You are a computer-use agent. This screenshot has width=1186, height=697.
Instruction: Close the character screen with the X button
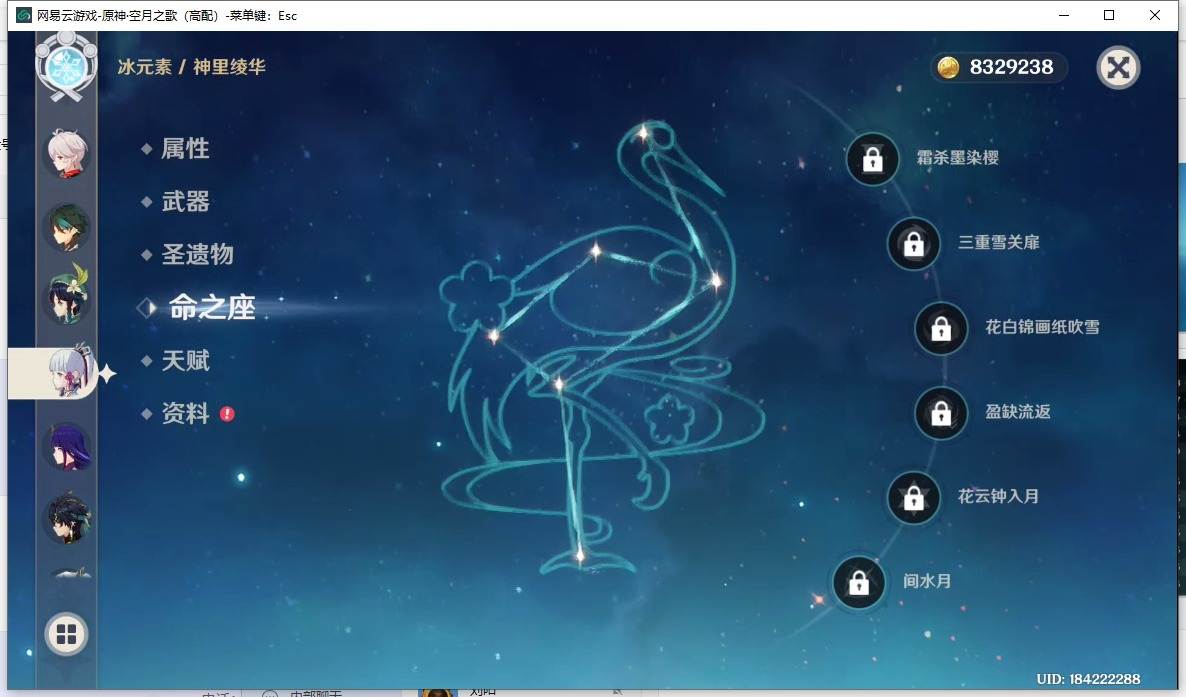pyautogui.click(x=1118, y=67)
